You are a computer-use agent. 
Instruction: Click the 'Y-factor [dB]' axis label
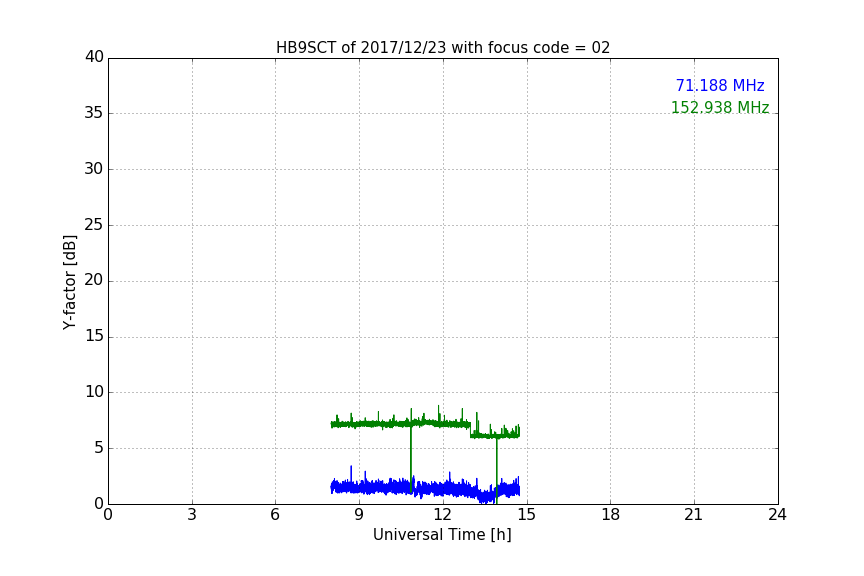(x=69, y=283)
